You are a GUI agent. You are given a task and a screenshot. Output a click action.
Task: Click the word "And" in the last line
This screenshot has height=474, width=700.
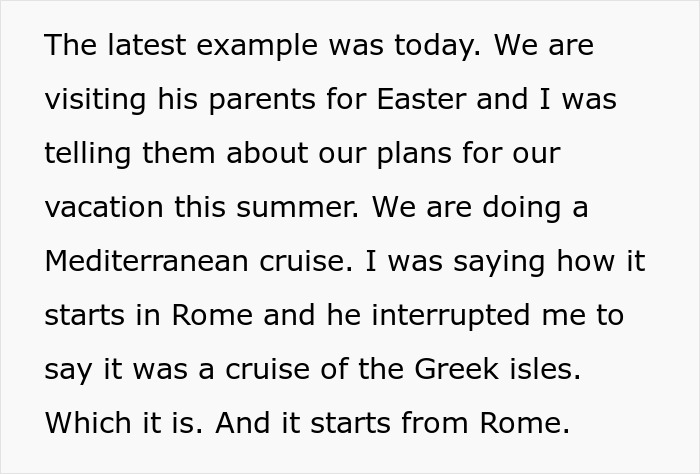tap(240, 423)
